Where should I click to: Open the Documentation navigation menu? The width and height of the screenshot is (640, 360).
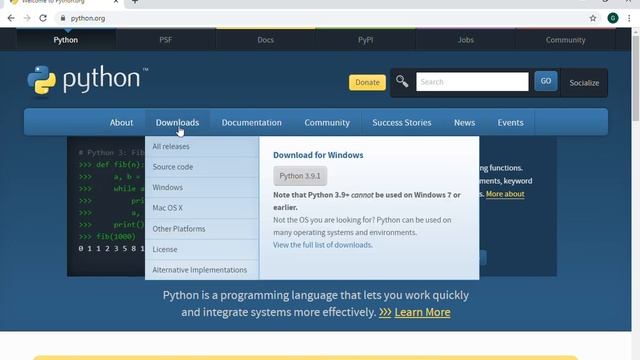pyautogui.click(x=251, y=122)
